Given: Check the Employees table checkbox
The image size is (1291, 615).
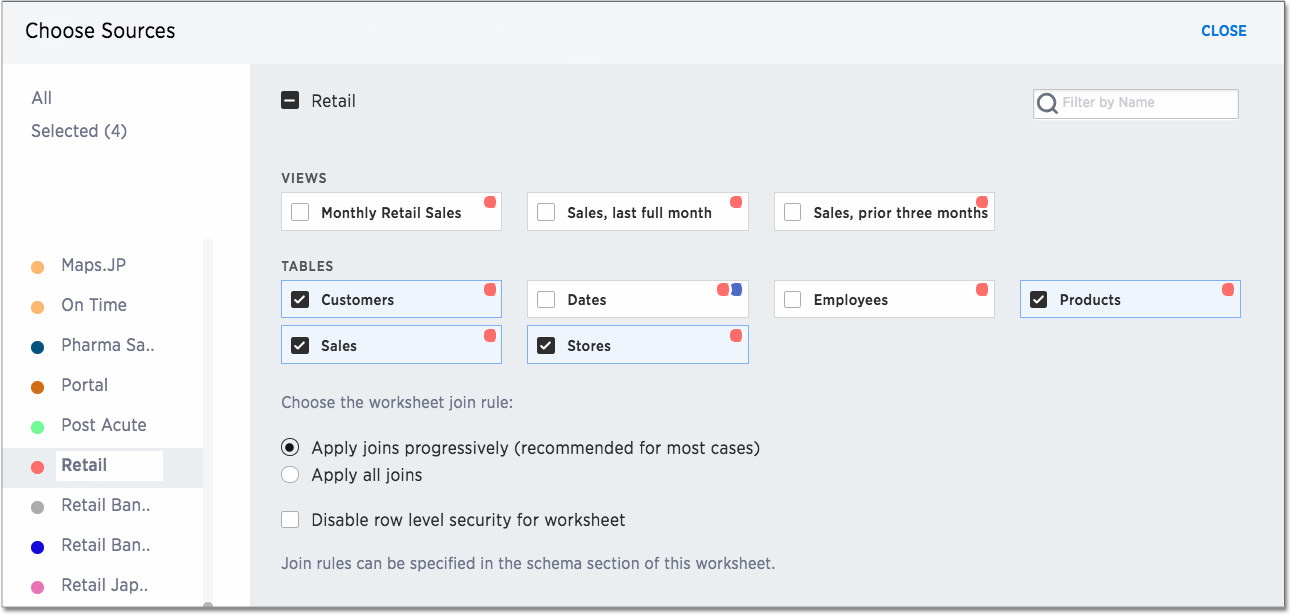Looking at the screenshot, I should pos(793,300).
